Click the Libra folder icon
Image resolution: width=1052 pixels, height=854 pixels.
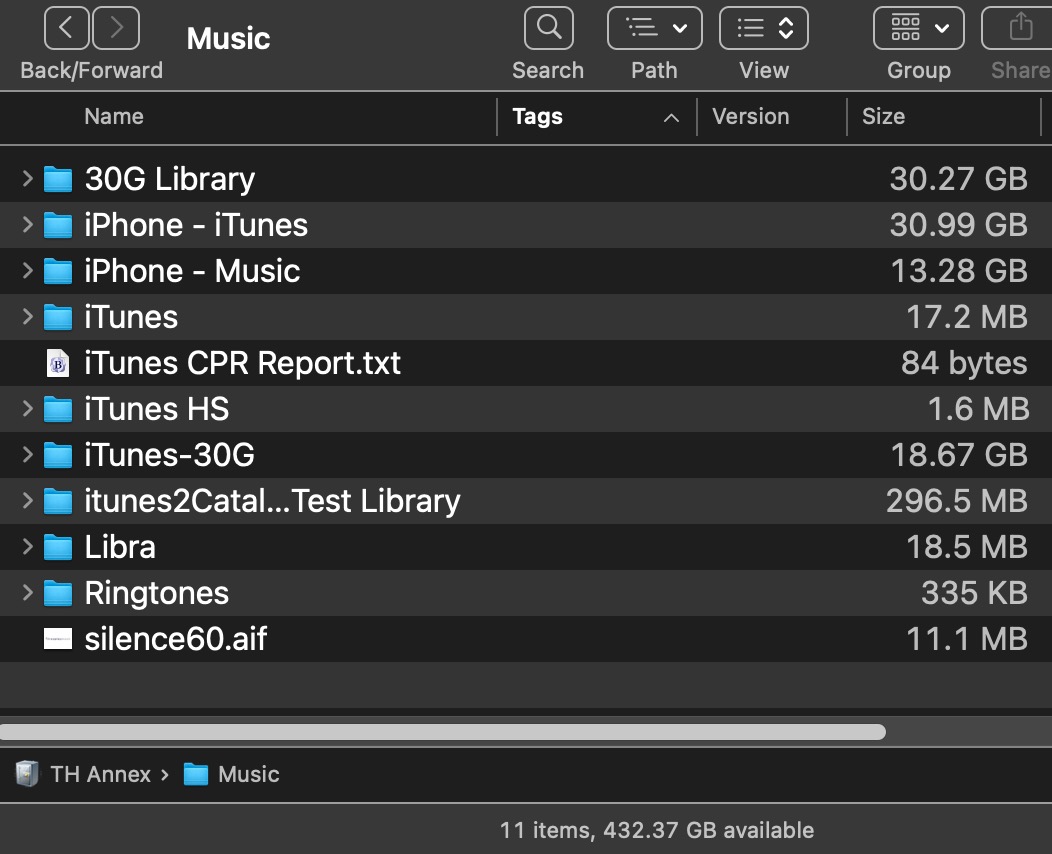point(58,547)
